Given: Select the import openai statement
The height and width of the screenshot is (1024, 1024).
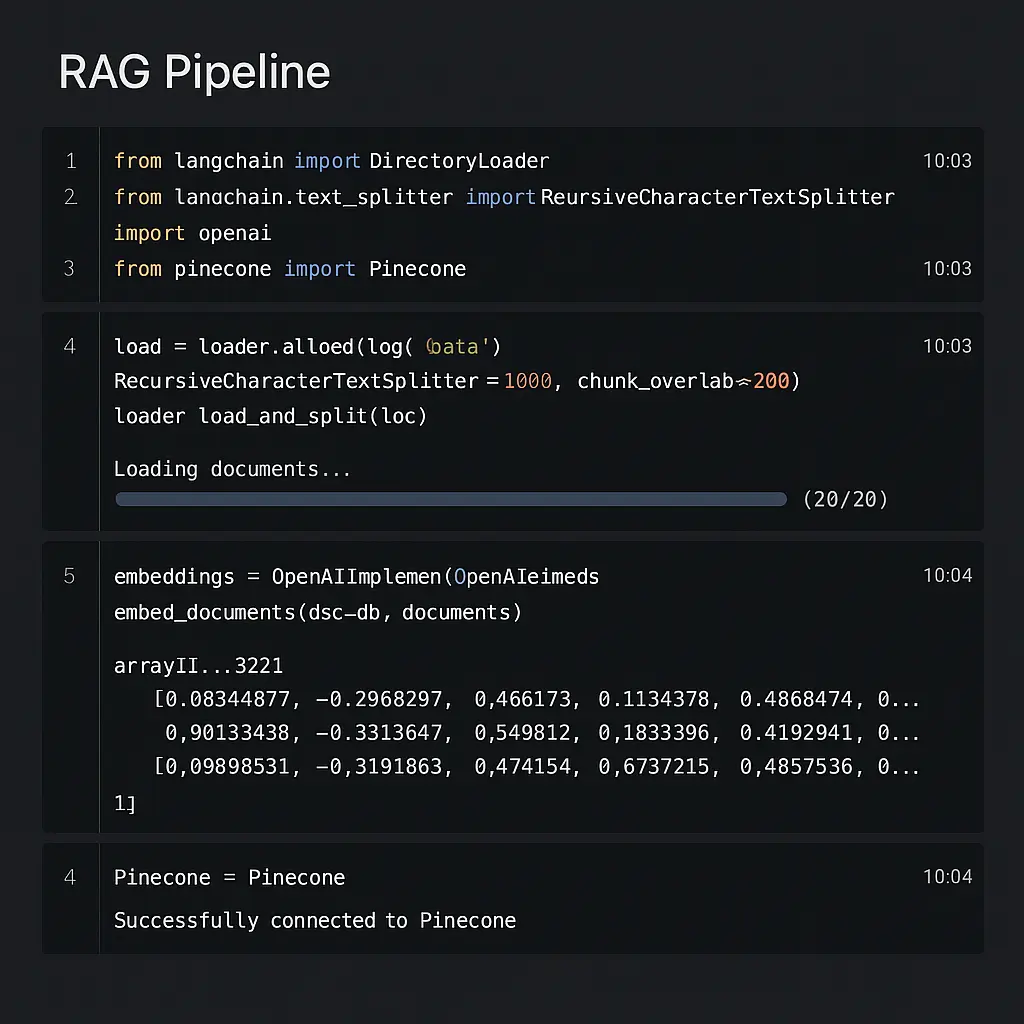Looking at the screenshot, I should tap(193, 233).
